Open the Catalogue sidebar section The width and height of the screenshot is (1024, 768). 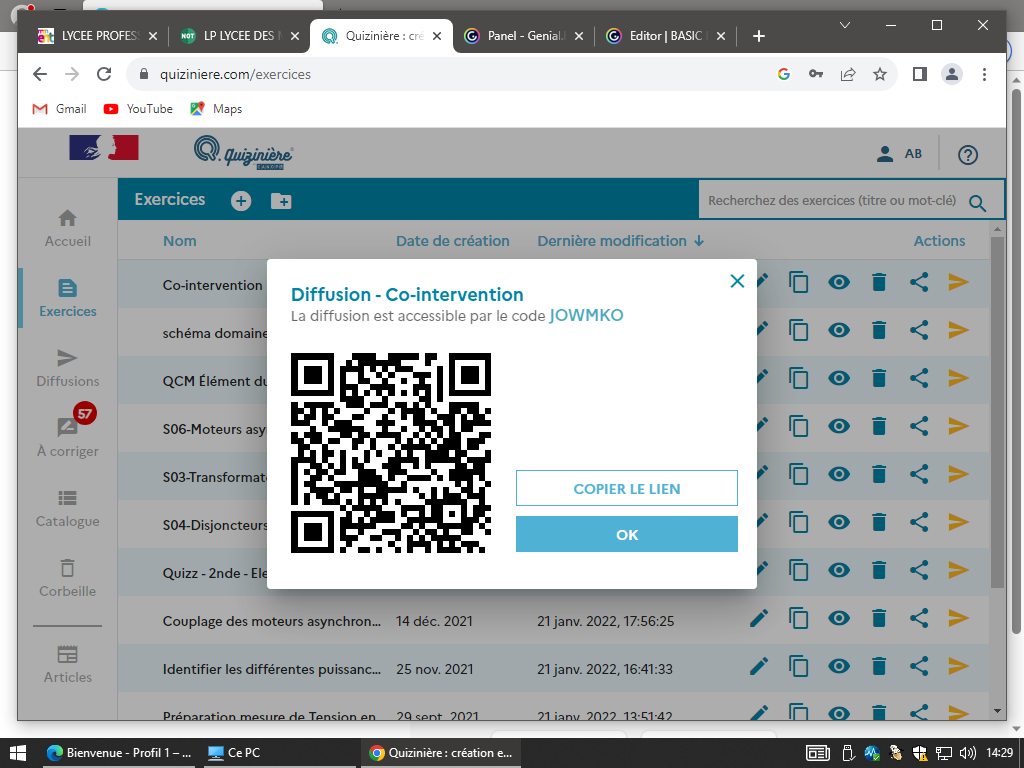68,509
